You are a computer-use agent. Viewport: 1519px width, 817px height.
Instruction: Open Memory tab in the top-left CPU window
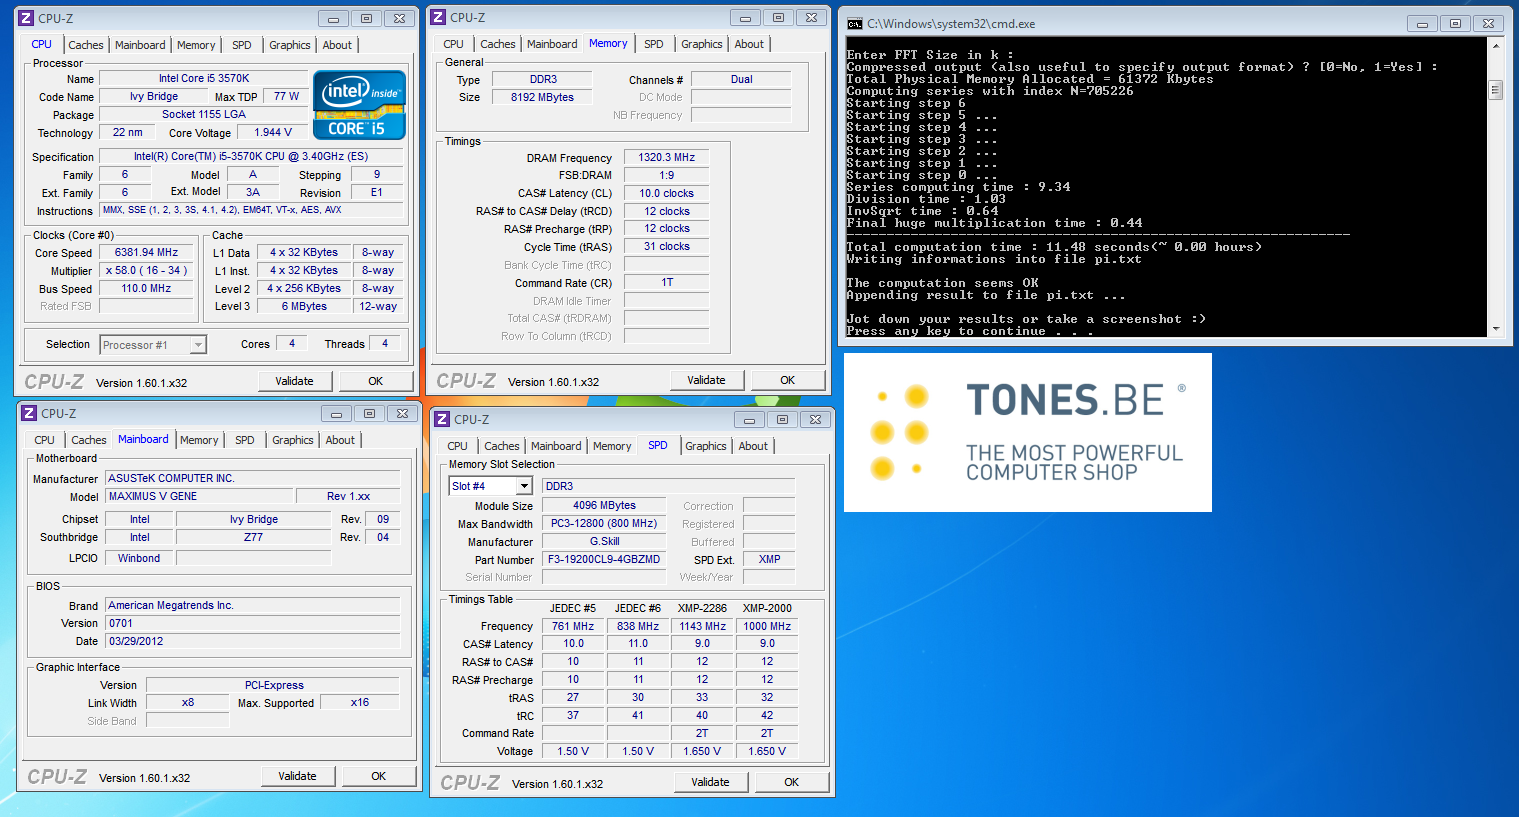click(196, 45)
